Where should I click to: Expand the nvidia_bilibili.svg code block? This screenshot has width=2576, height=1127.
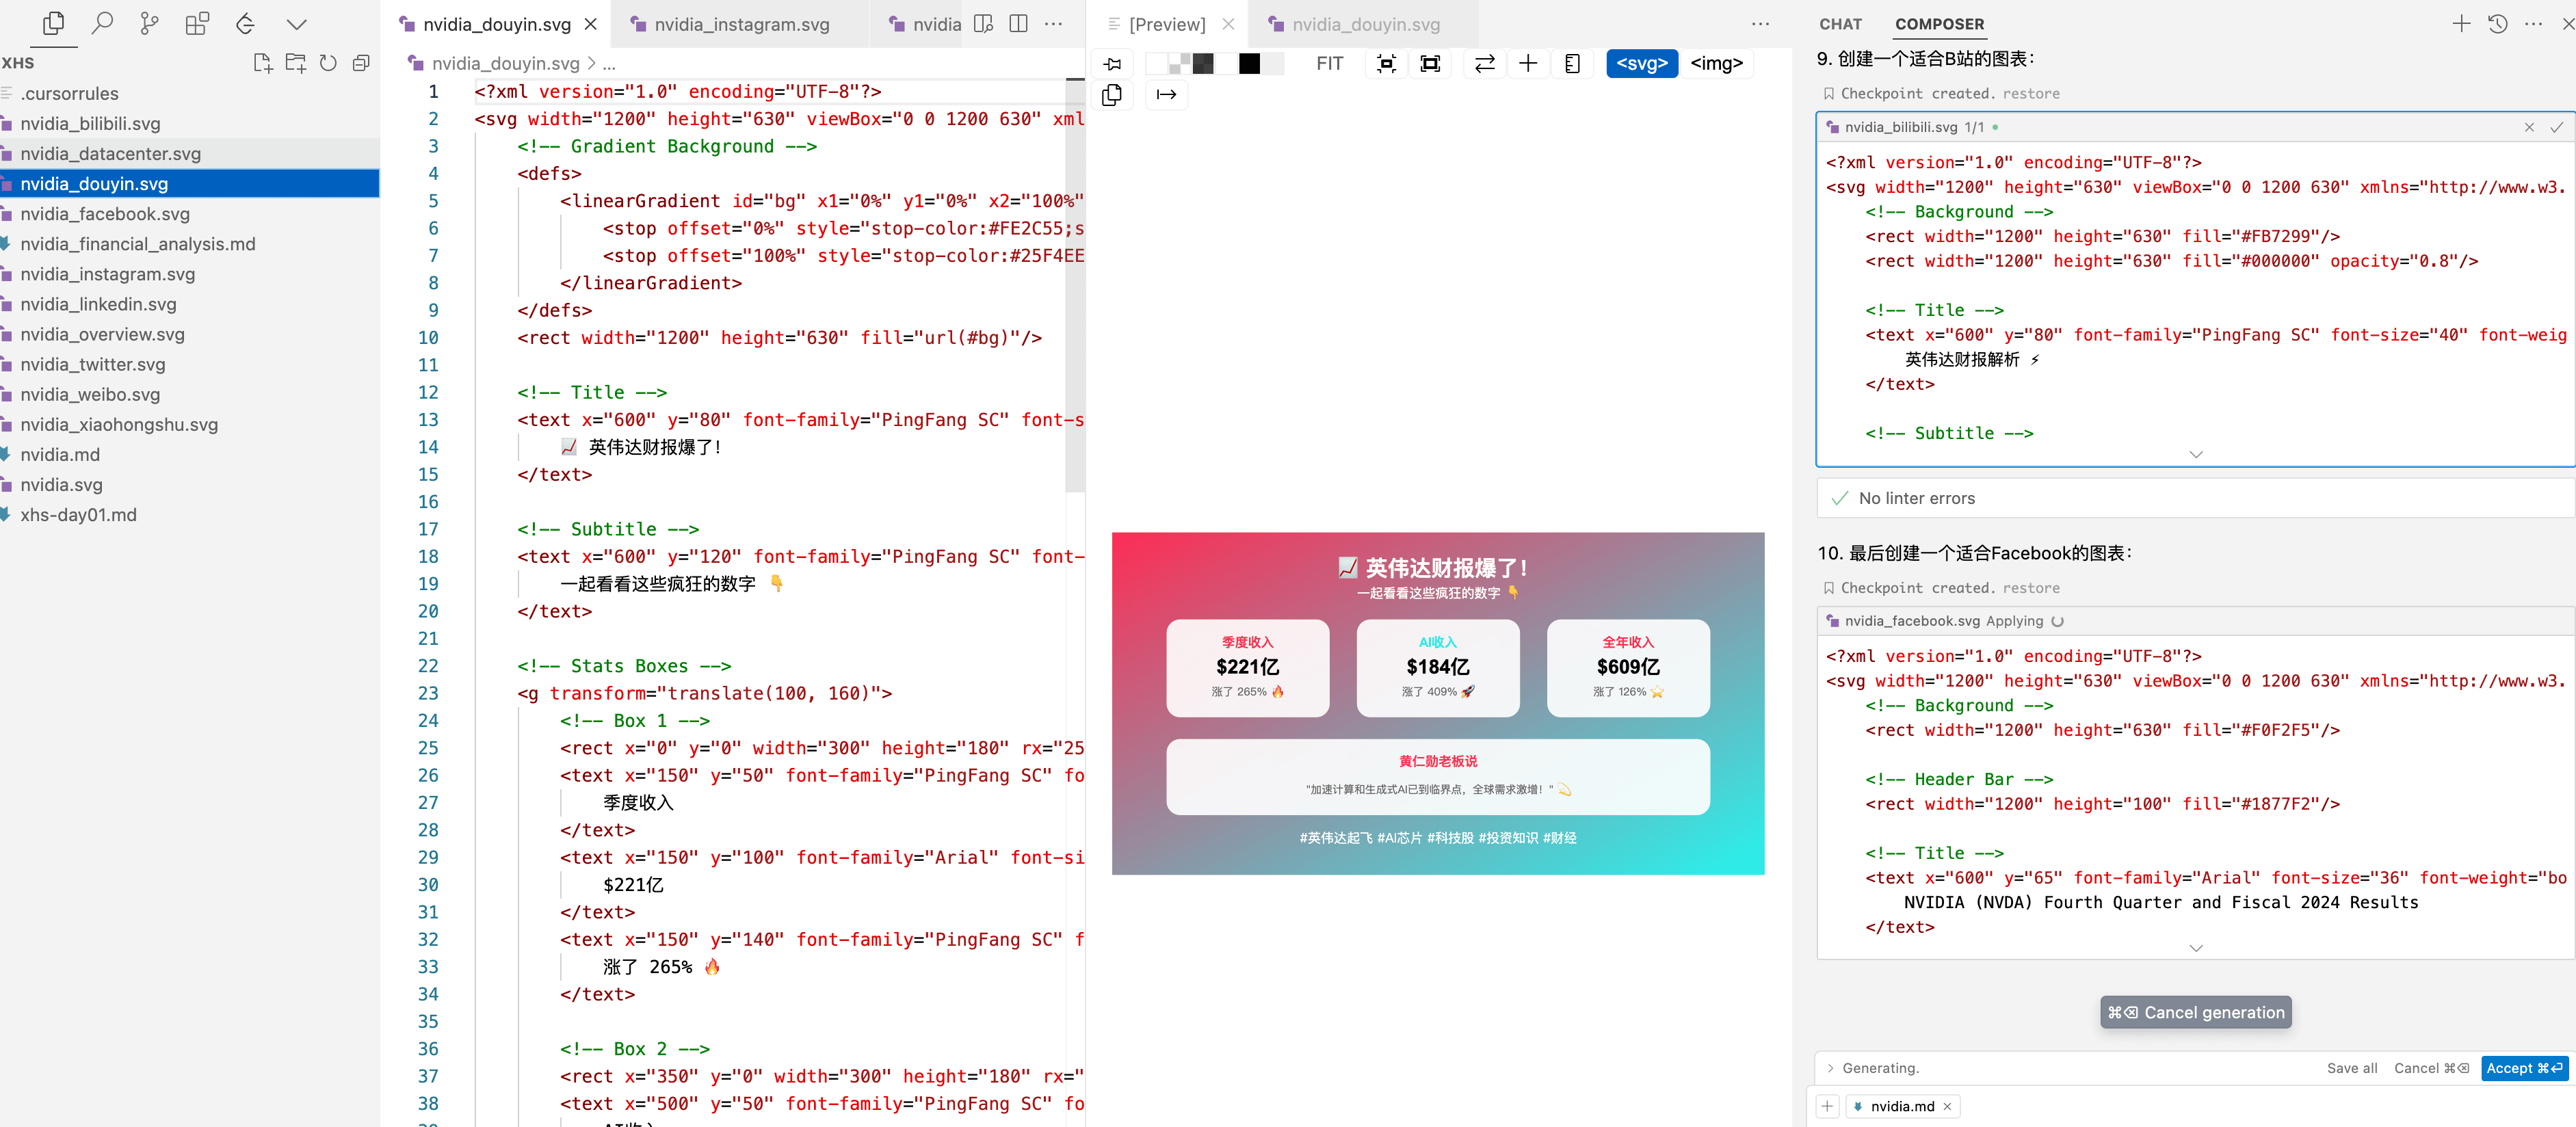[x=2196, y=454]
